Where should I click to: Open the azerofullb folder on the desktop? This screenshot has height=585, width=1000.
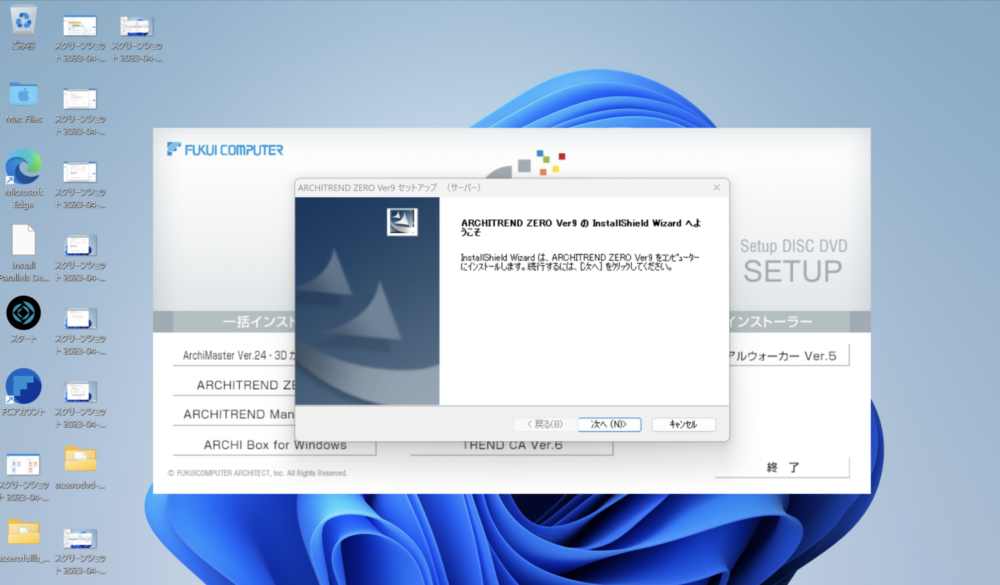[x=24, y=533]
